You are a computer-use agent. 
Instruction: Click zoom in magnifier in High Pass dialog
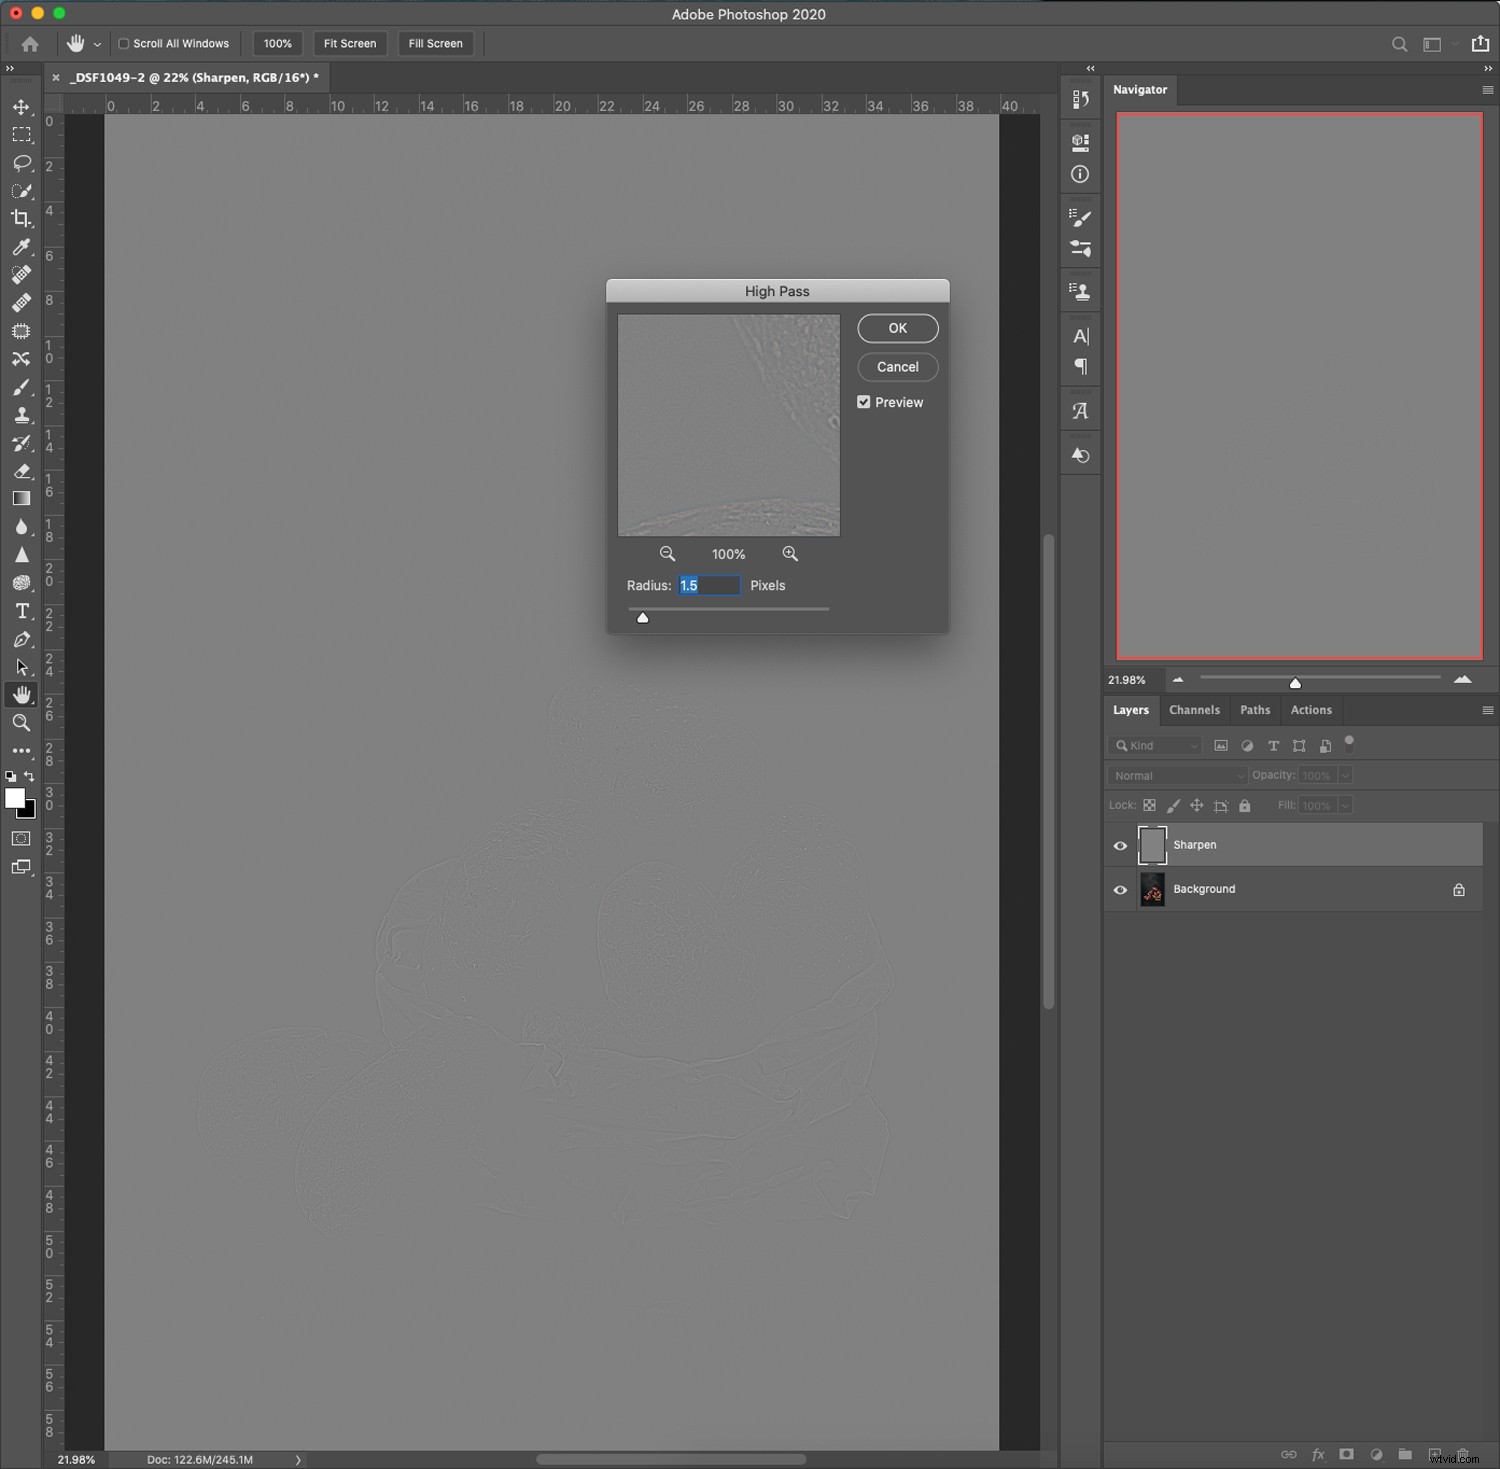790,554
